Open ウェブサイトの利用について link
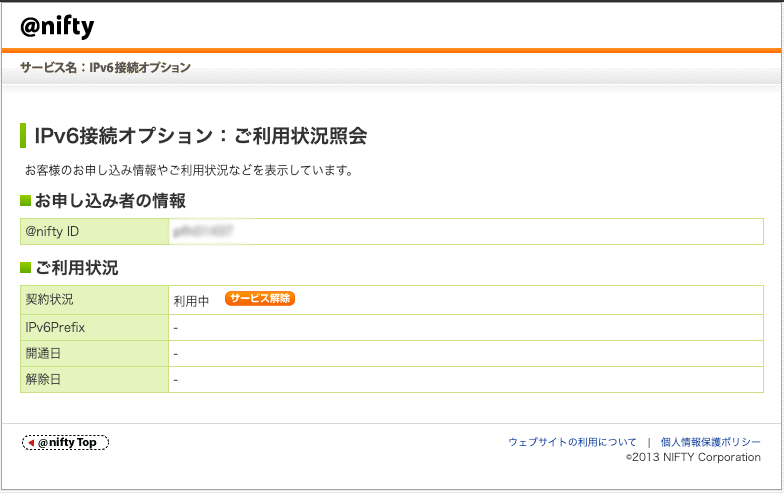Image resolution: width=784 pixels, height=493 pixels. coord(572,442)
